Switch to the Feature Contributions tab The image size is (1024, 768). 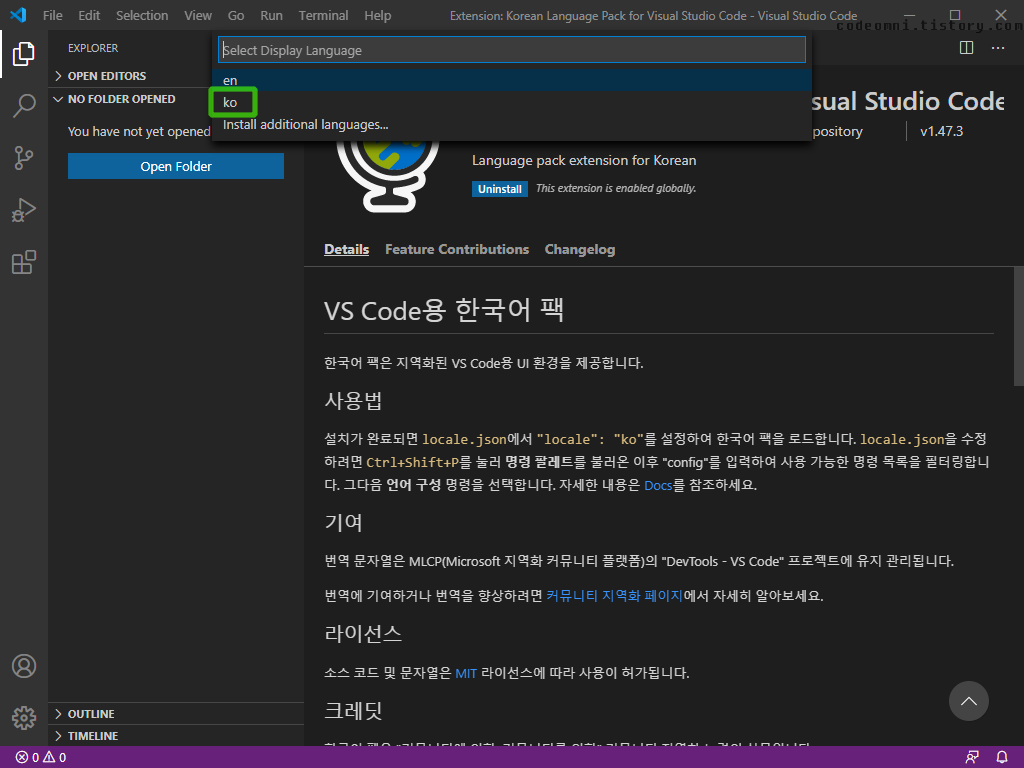[x=456, y=249]
